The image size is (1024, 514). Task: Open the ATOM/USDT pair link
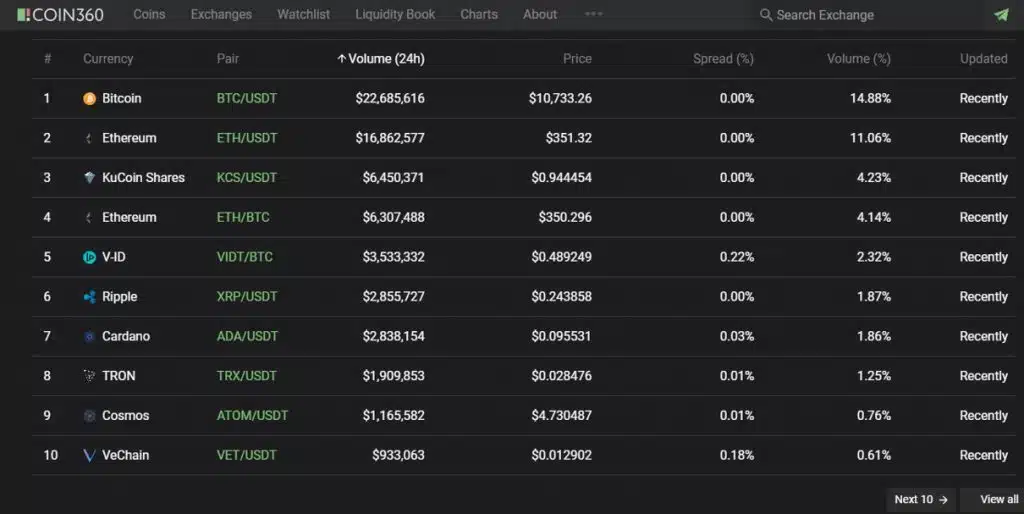coord(252,415)
